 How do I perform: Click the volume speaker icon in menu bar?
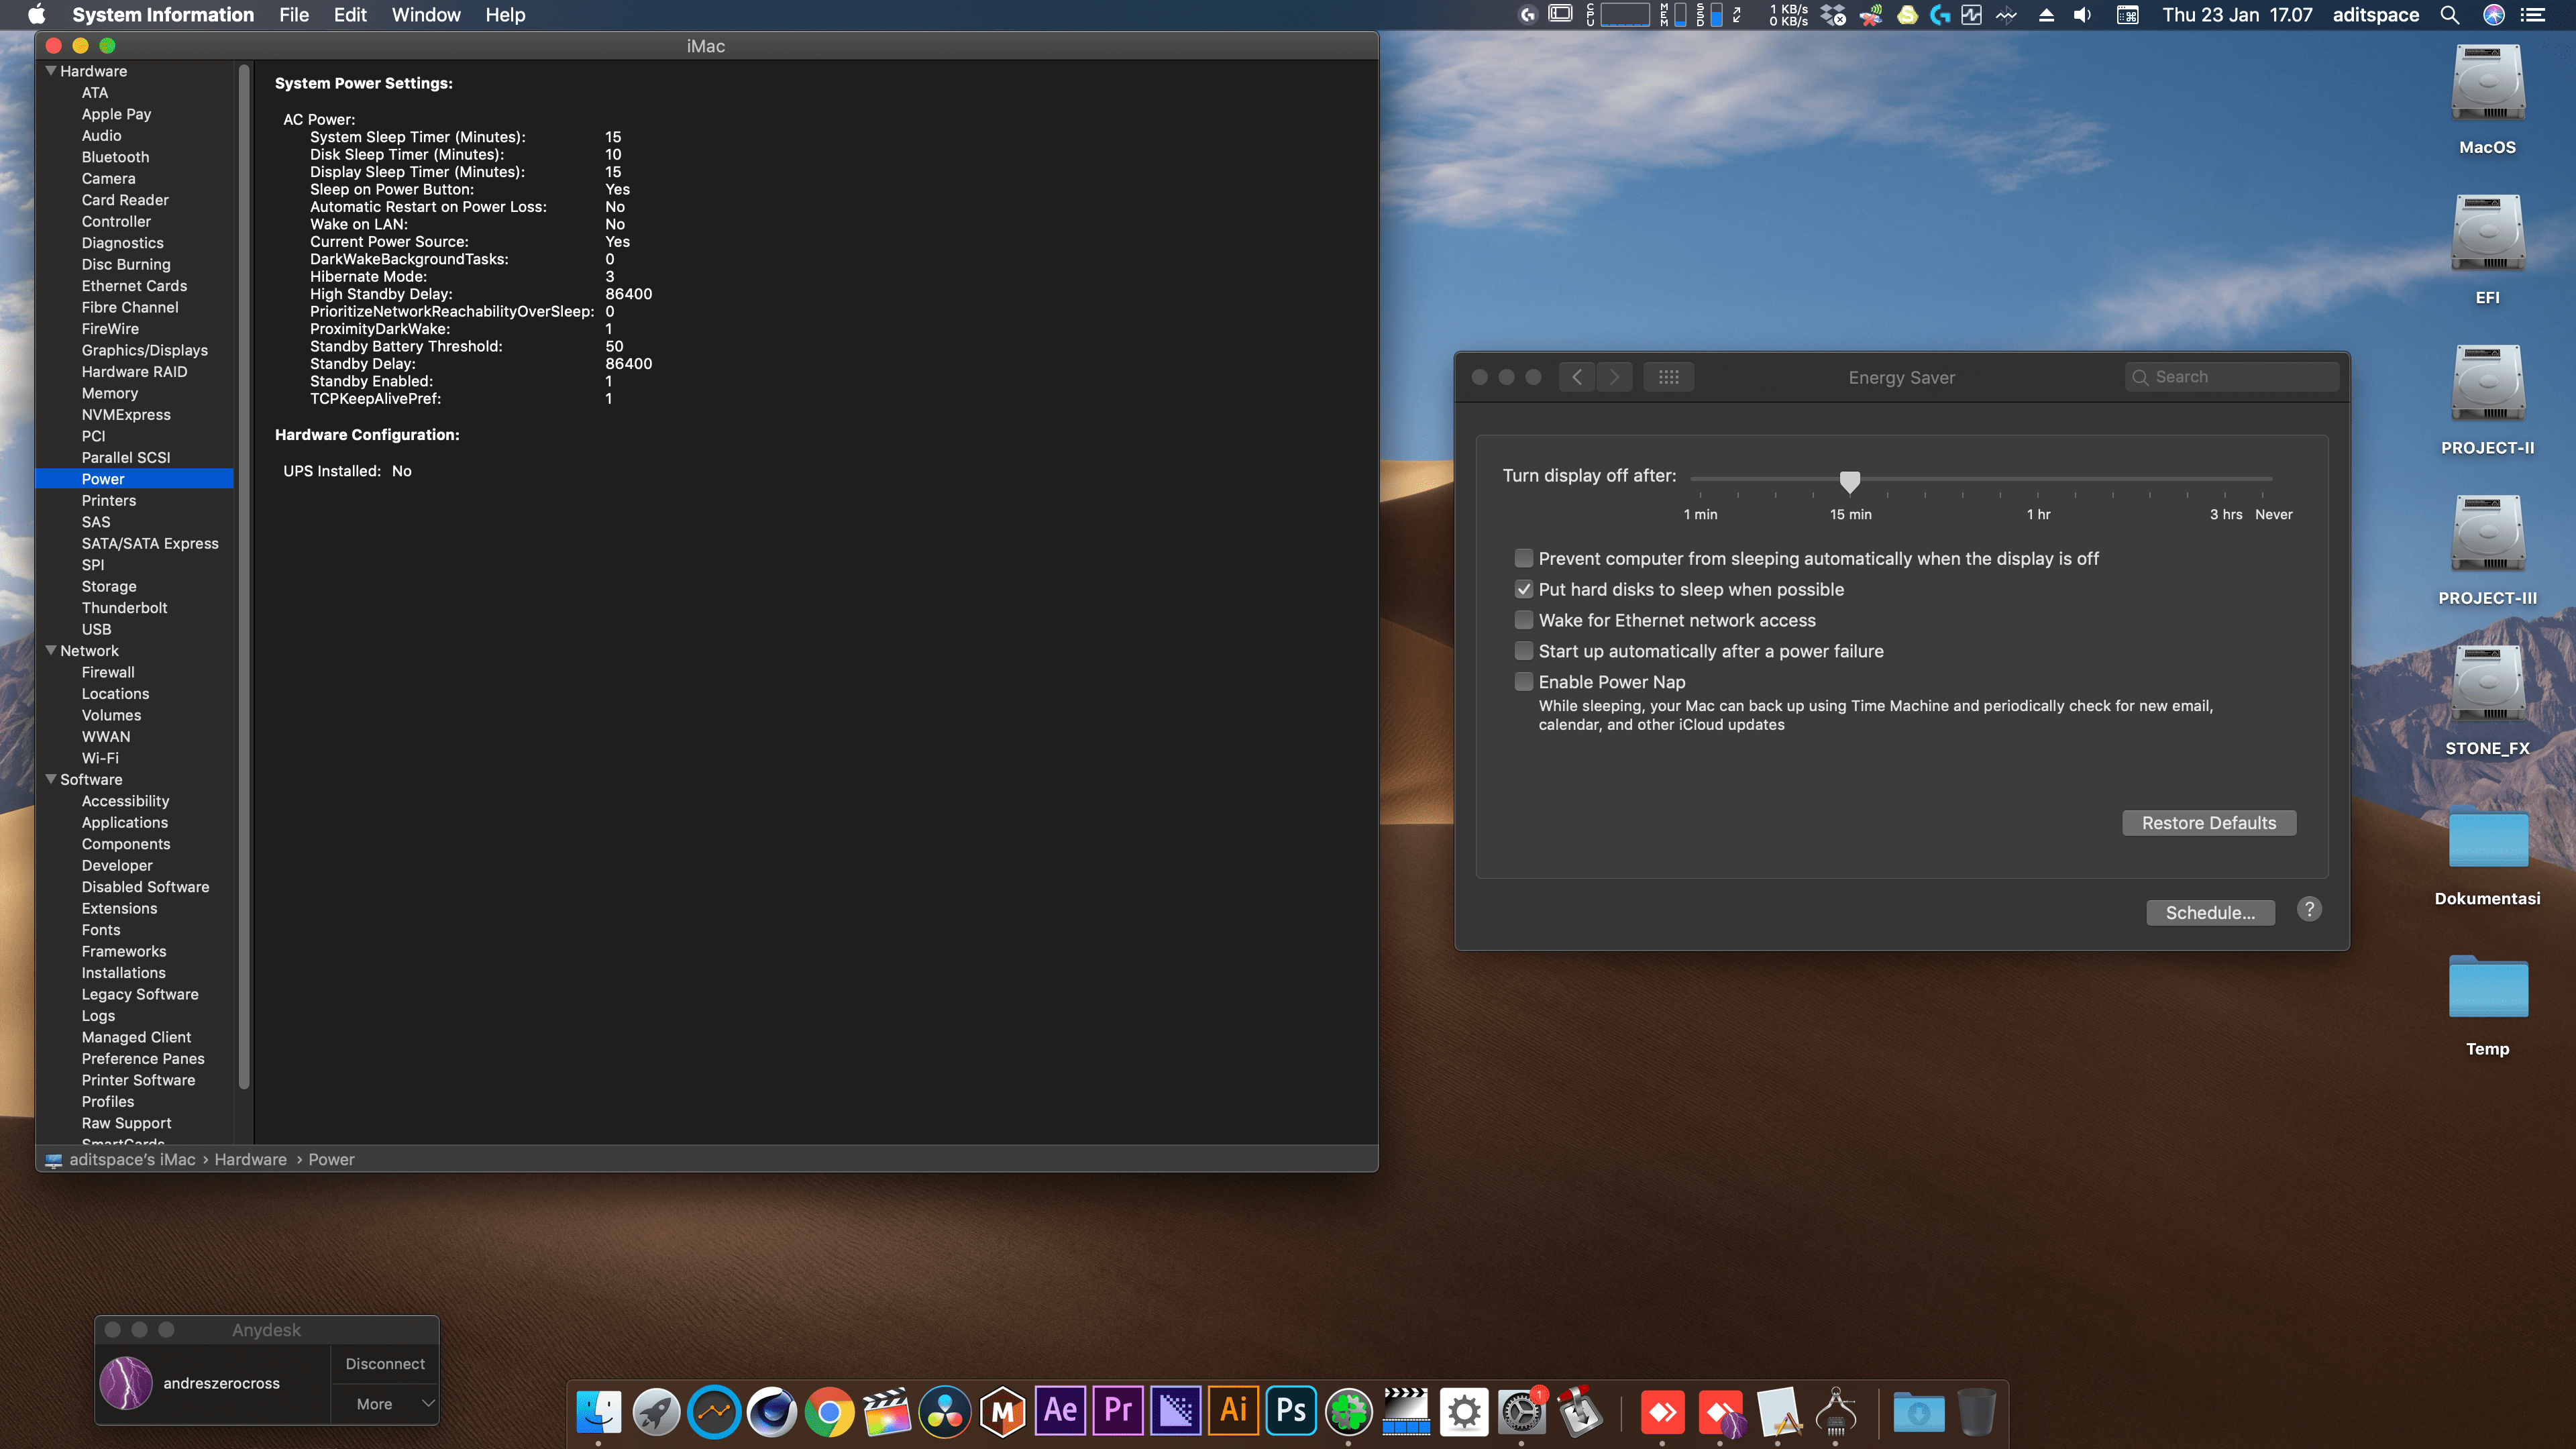pos(2083,15)
